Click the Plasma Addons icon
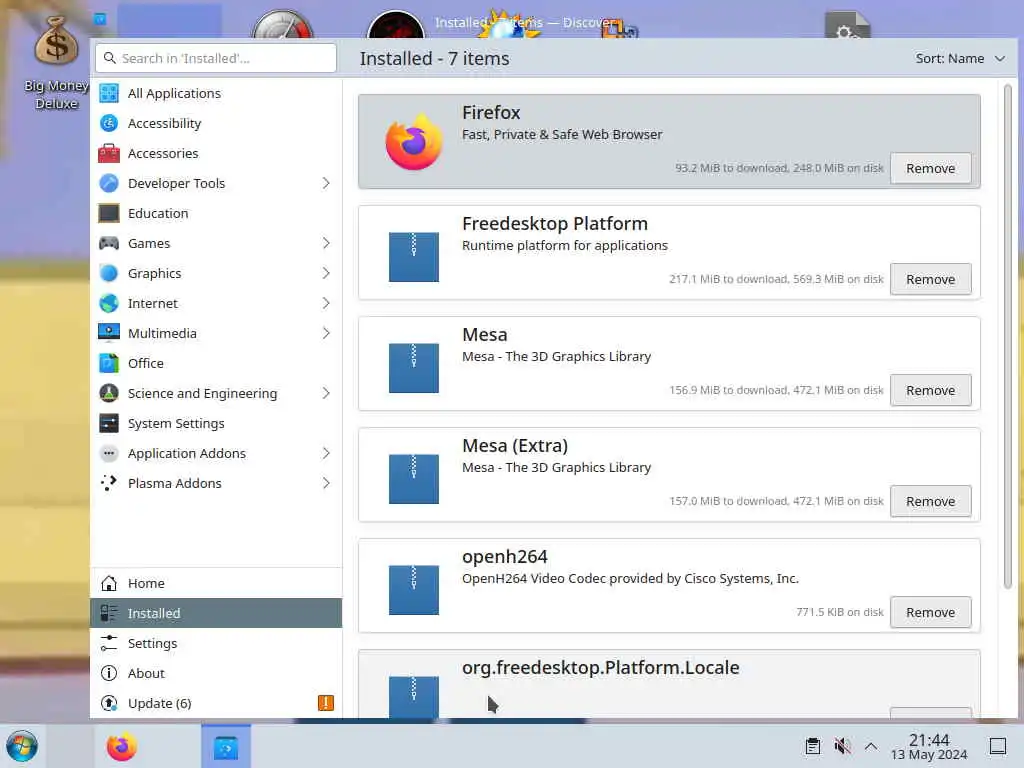This screenshot has height=768, width=1024. pos(109,483)
